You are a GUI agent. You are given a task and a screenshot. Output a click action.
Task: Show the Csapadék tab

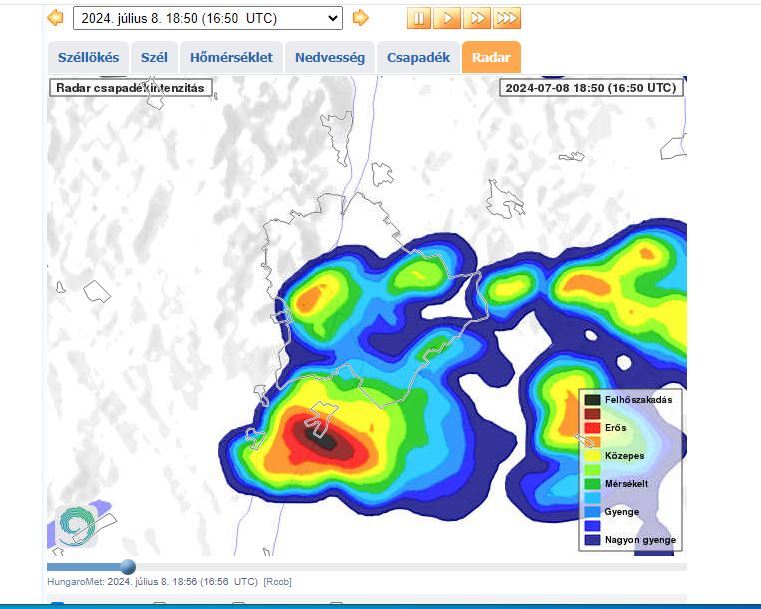click(418, 58)
